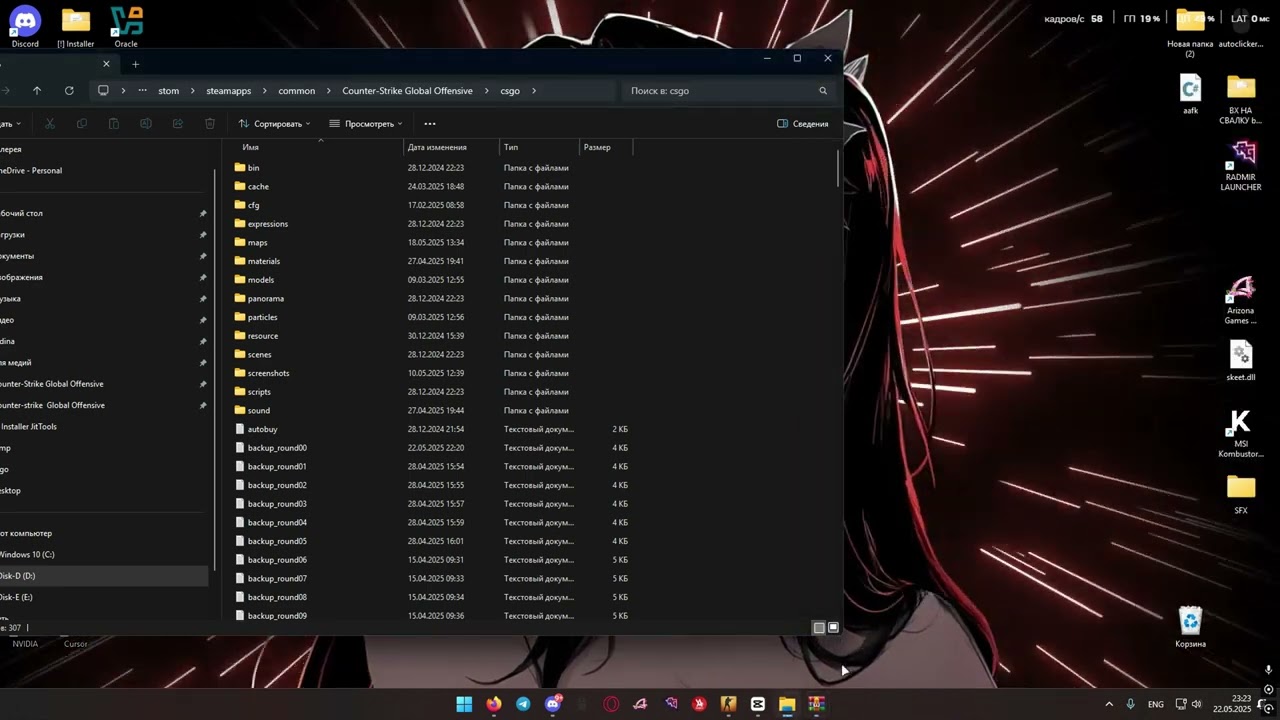Switch to details list view toggle

(x=819, y=628)
